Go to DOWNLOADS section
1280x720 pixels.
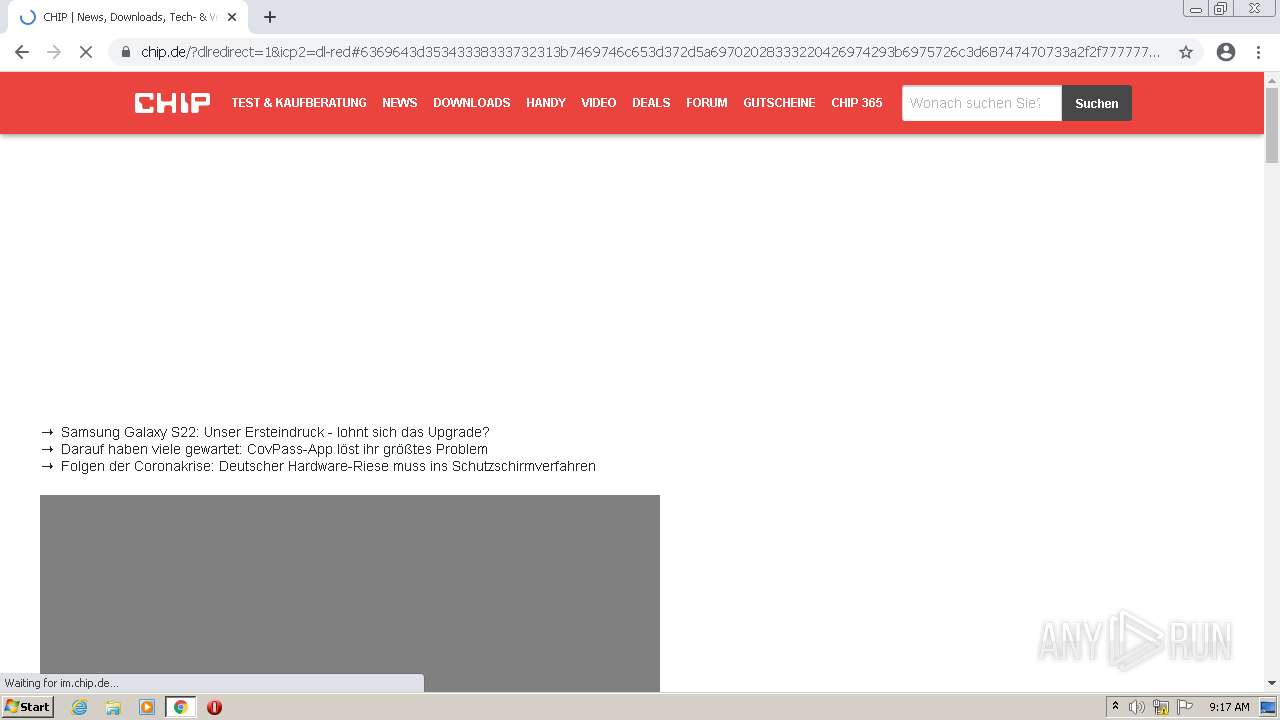click(x=472, y=103)
